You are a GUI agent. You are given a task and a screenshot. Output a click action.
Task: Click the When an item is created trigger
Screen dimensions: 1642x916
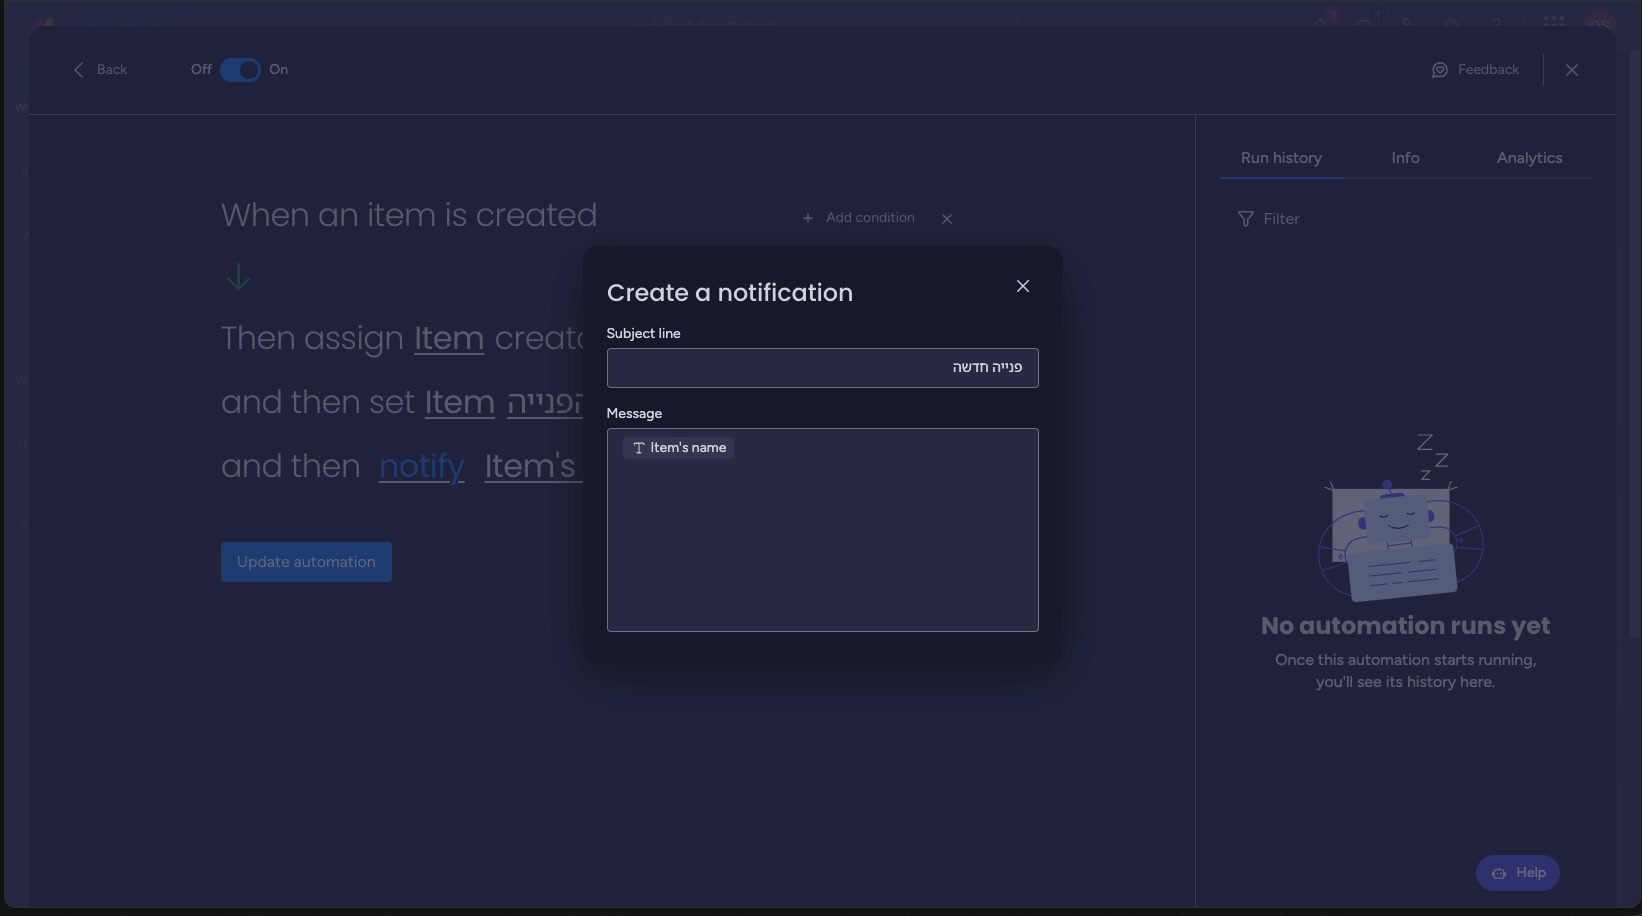click(409, 215)
